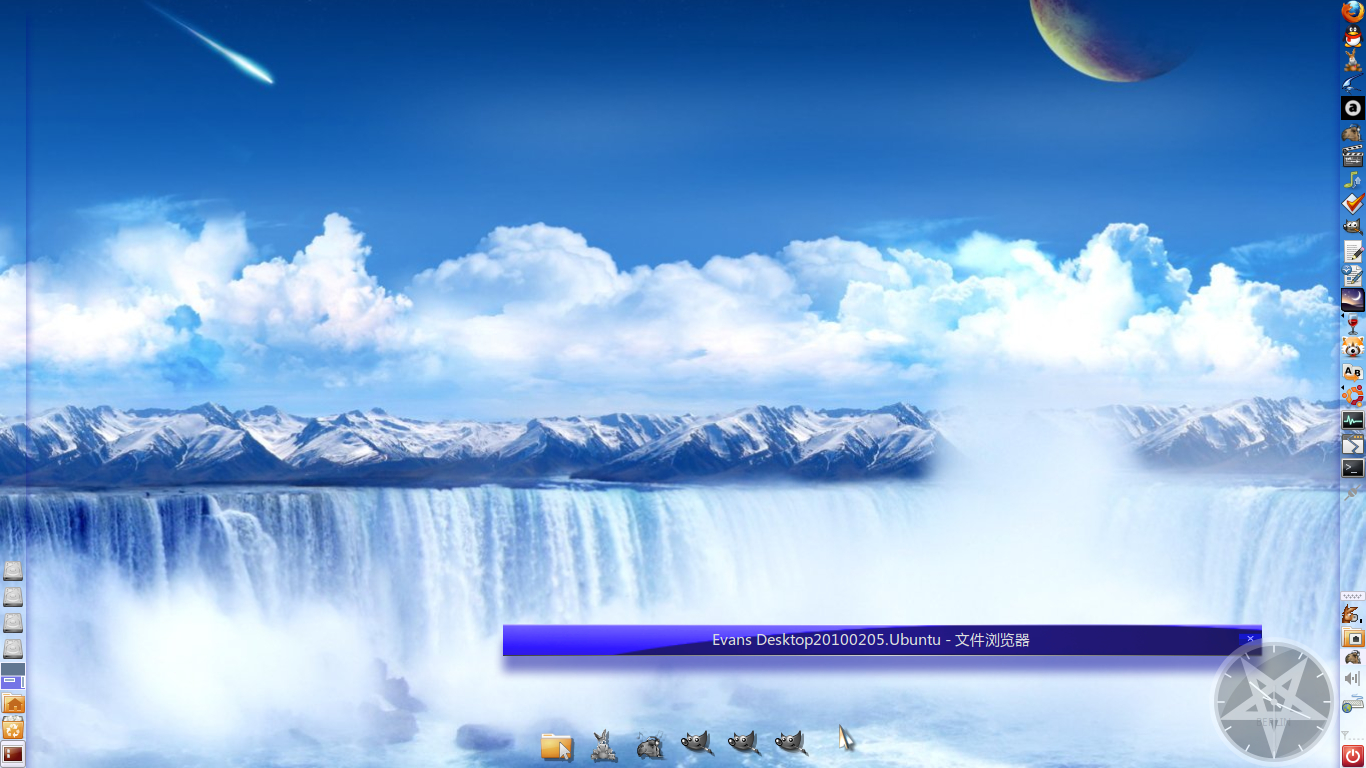1366x768 pixels.
Task: Open the trash recycle bin icon
Action: [x=13, y=729]
